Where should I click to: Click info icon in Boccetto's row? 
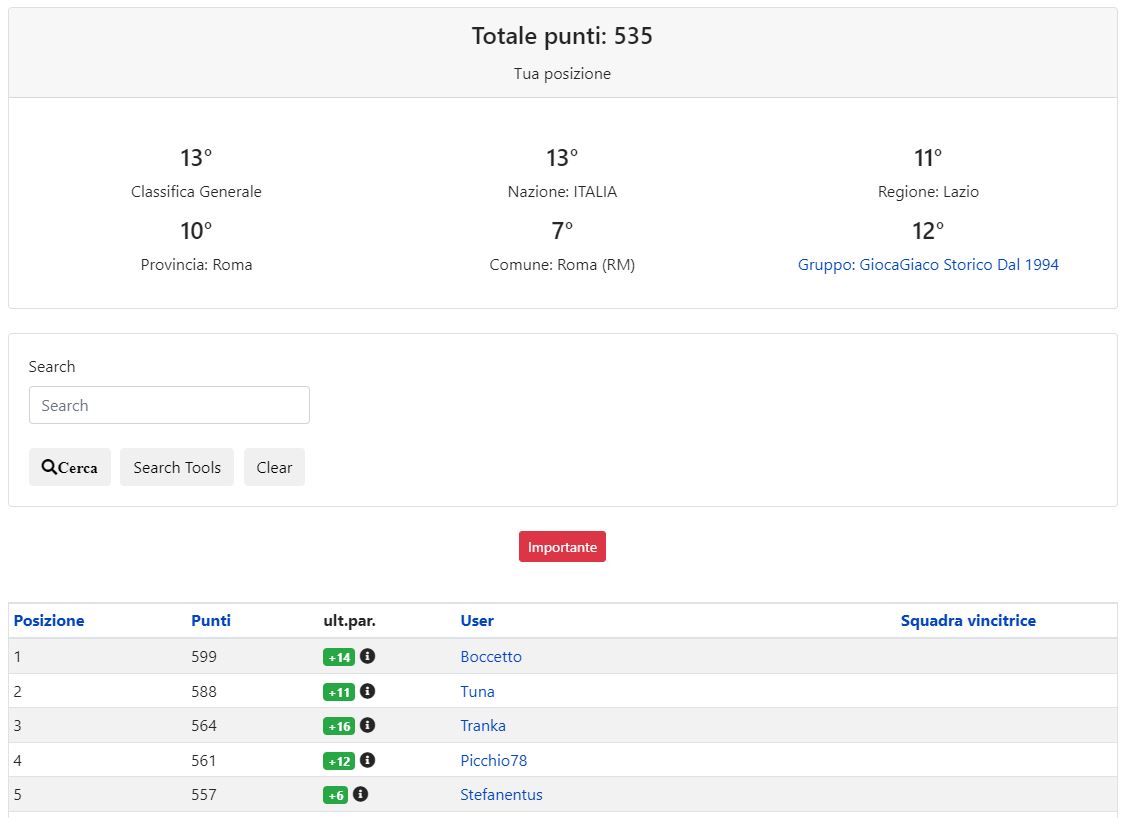(367, 657)
